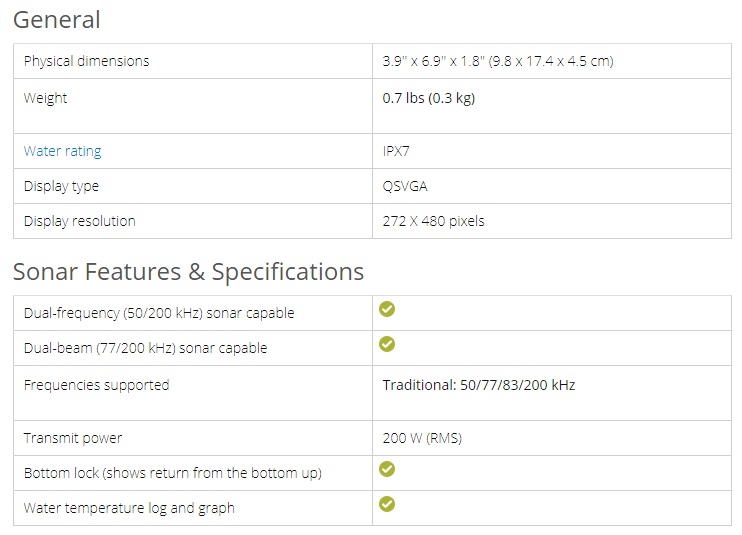742x535 pixels.
Task: Click the Traditional: 50/77/83/200 kHz value
Action: [478, 385]
